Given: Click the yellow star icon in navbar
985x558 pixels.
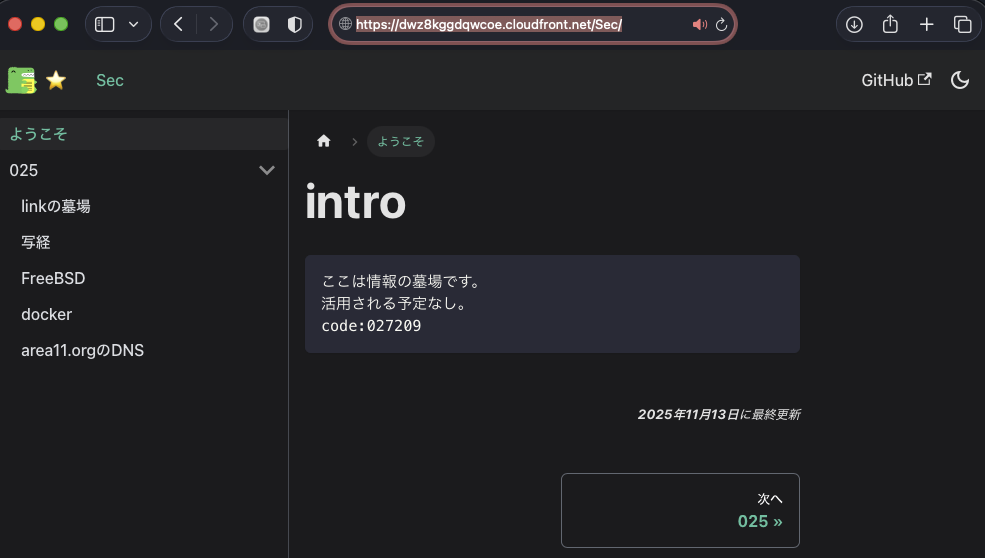Looking at the screenshot, I should (56, 80).
